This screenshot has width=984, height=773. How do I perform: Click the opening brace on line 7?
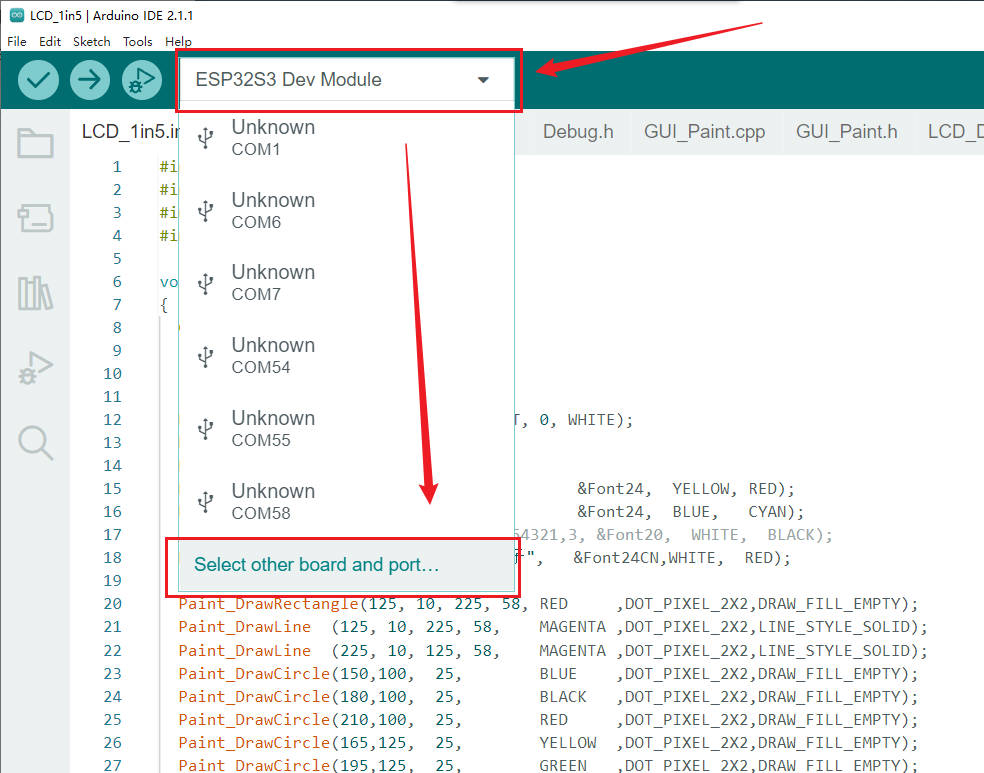click(x=164, y=306)
